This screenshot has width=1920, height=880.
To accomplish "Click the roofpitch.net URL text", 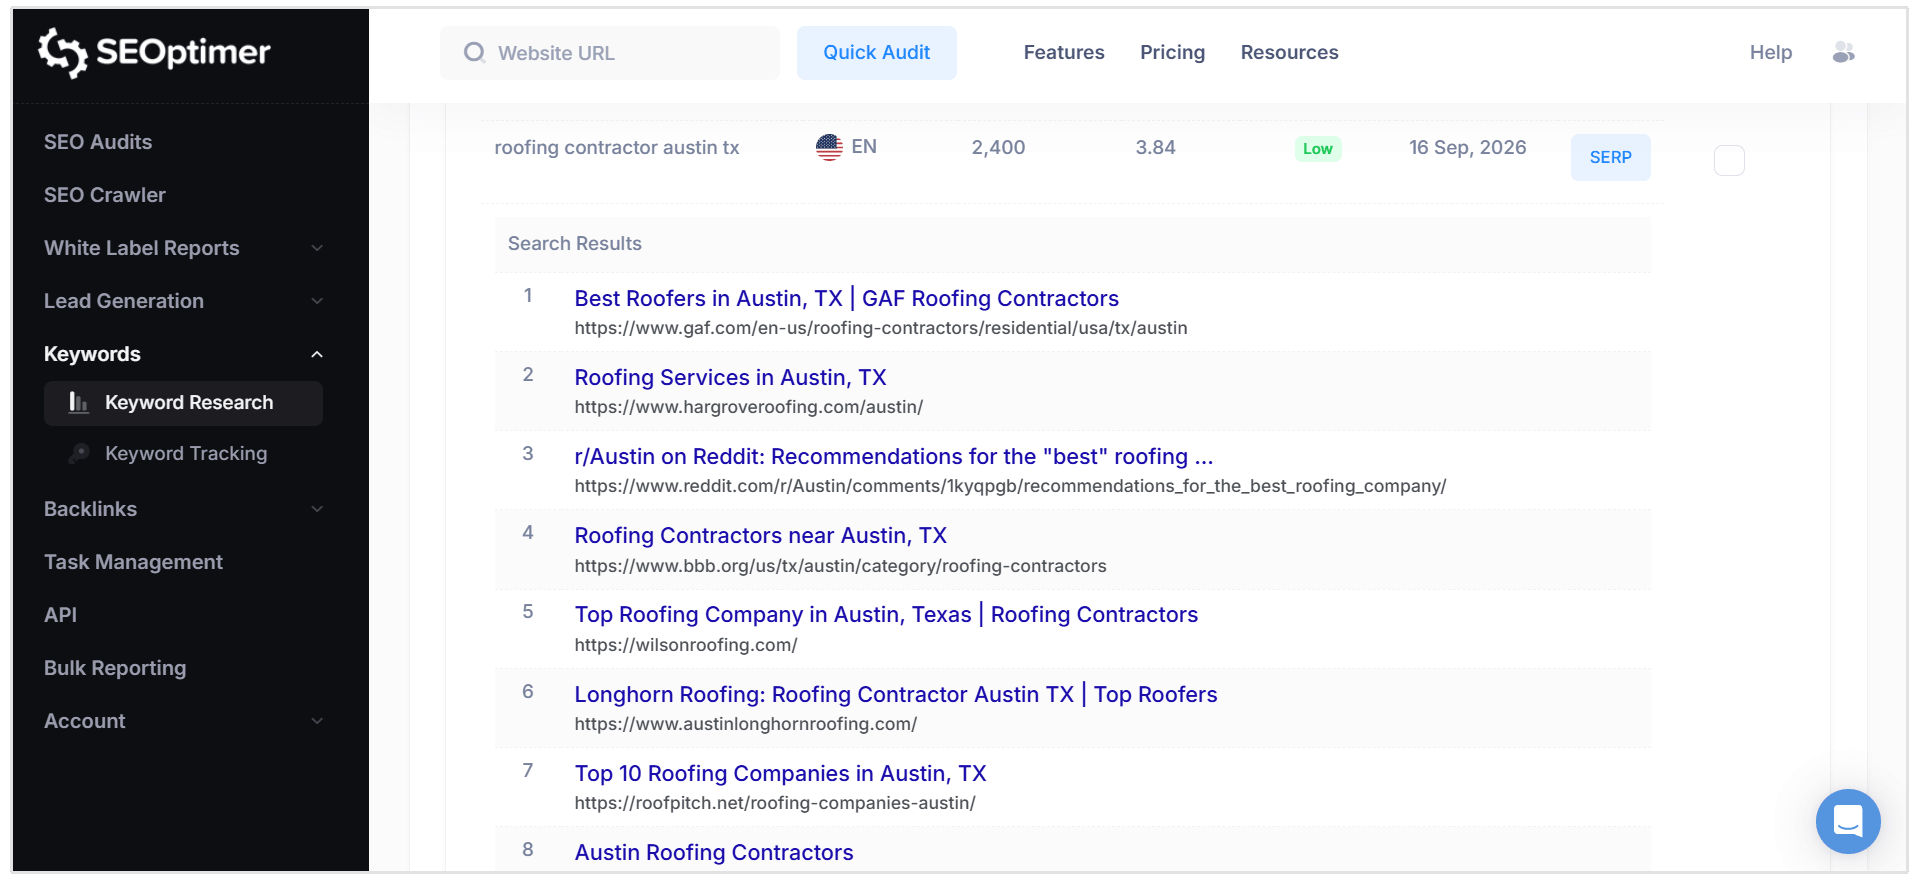I will point(774,803).
